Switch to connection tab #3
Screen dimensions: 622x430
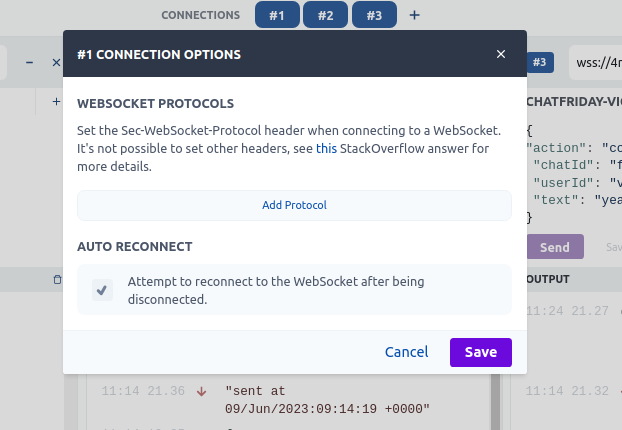pos(374,15)
